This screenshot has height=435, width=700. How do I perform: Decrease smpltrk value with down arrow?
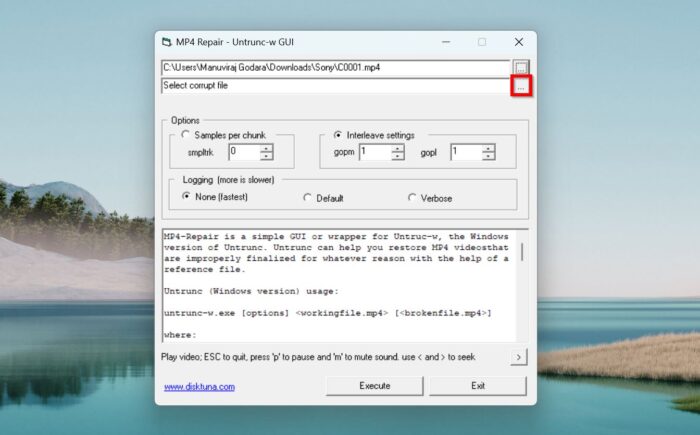267,156
